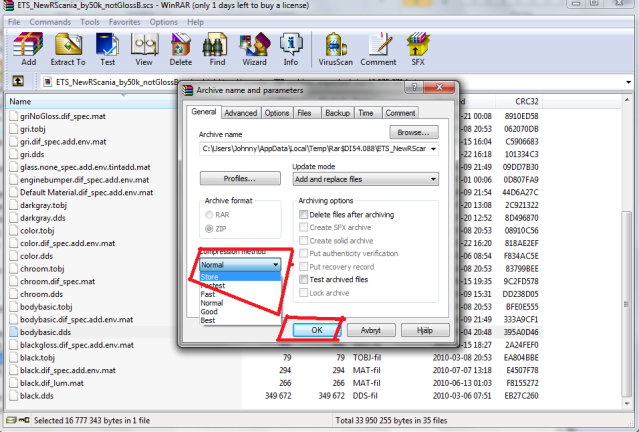Screen dimensions: 639x432
Task: Click the file icon beside gri.dds
Action: 13,154
